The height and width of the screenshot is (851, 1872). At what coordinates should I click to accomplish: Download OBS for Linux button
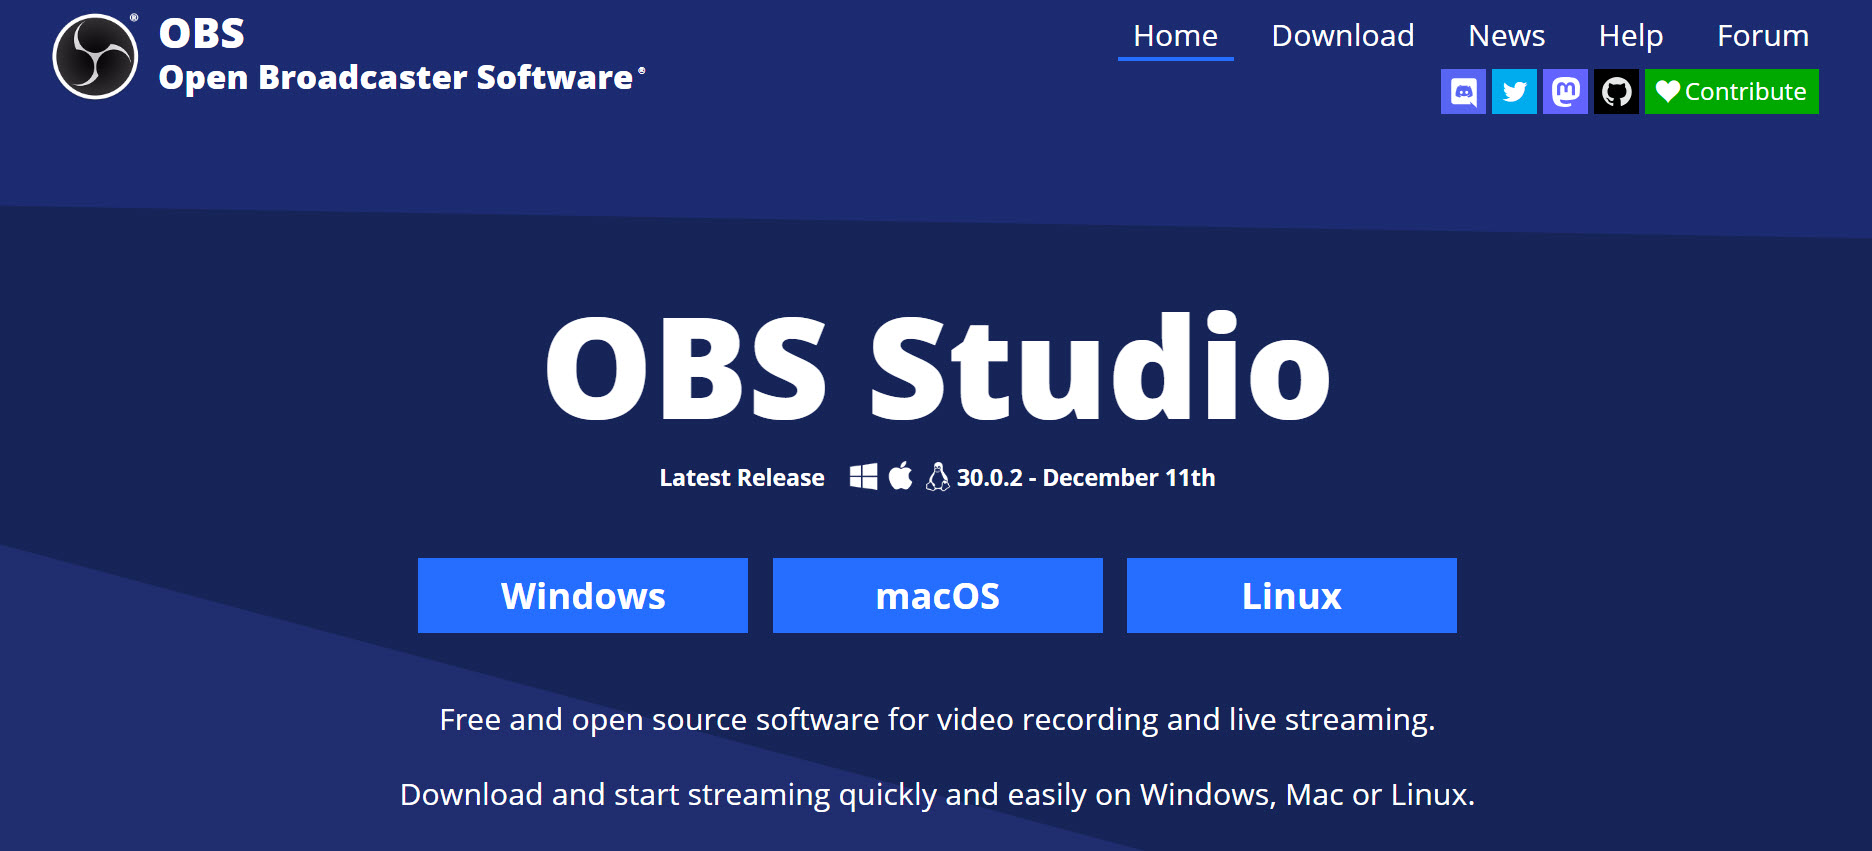tap(1292, 596)
